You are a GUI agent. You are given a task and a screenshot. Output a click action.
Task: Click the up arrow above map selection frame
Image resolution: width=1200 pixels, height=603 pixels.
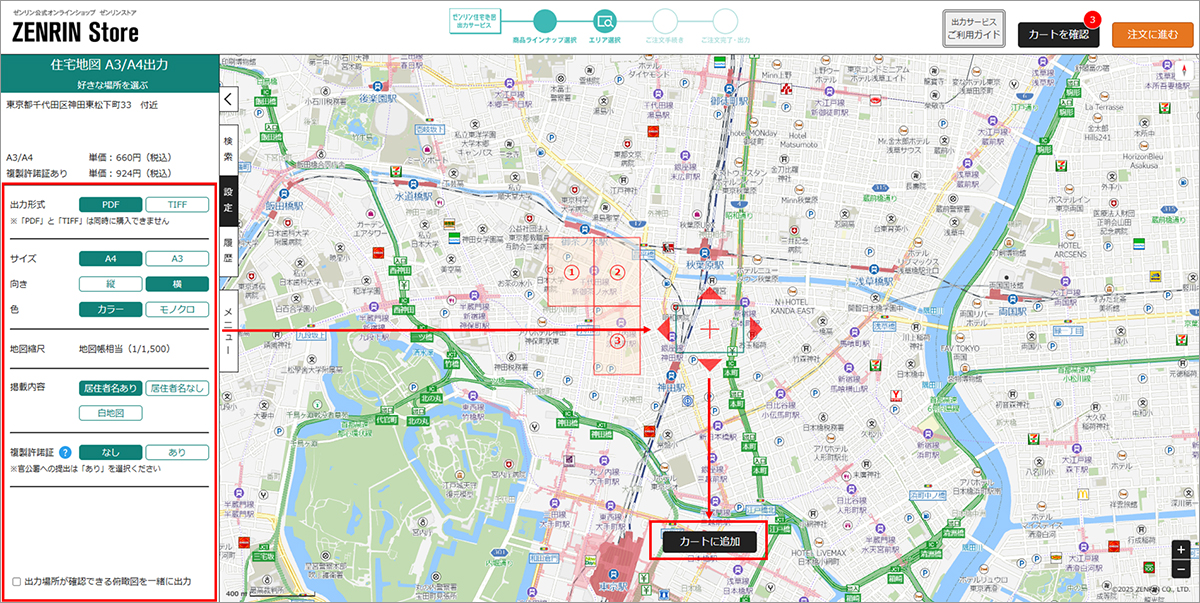[709, 295]
